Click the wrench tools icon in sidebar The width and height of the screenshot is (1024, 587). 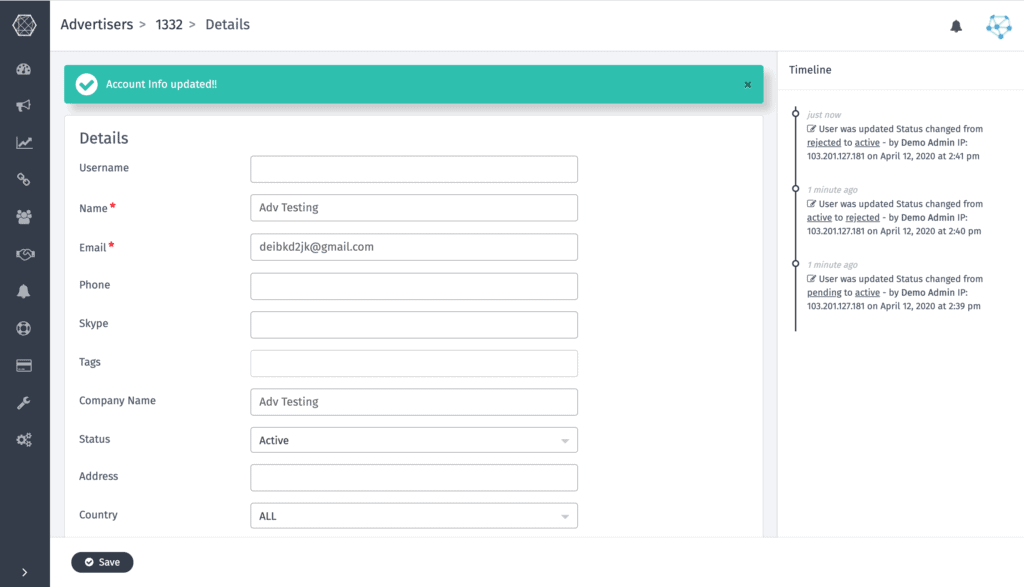tap(24, 403)
